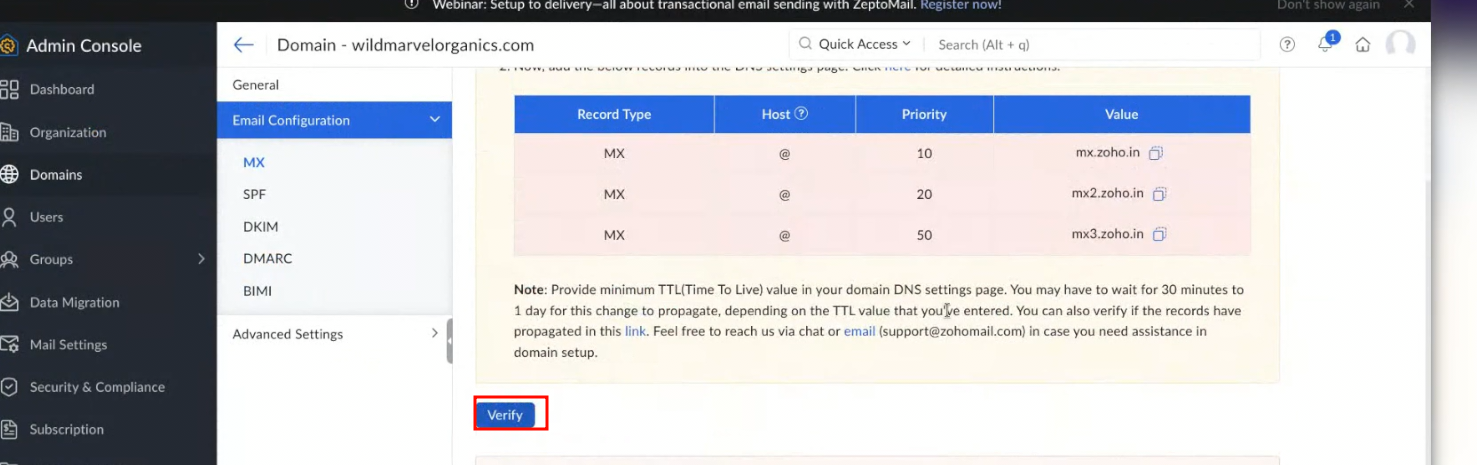
Task: Copy the mx3.zoho.in record value
Action: (1160, 235)
